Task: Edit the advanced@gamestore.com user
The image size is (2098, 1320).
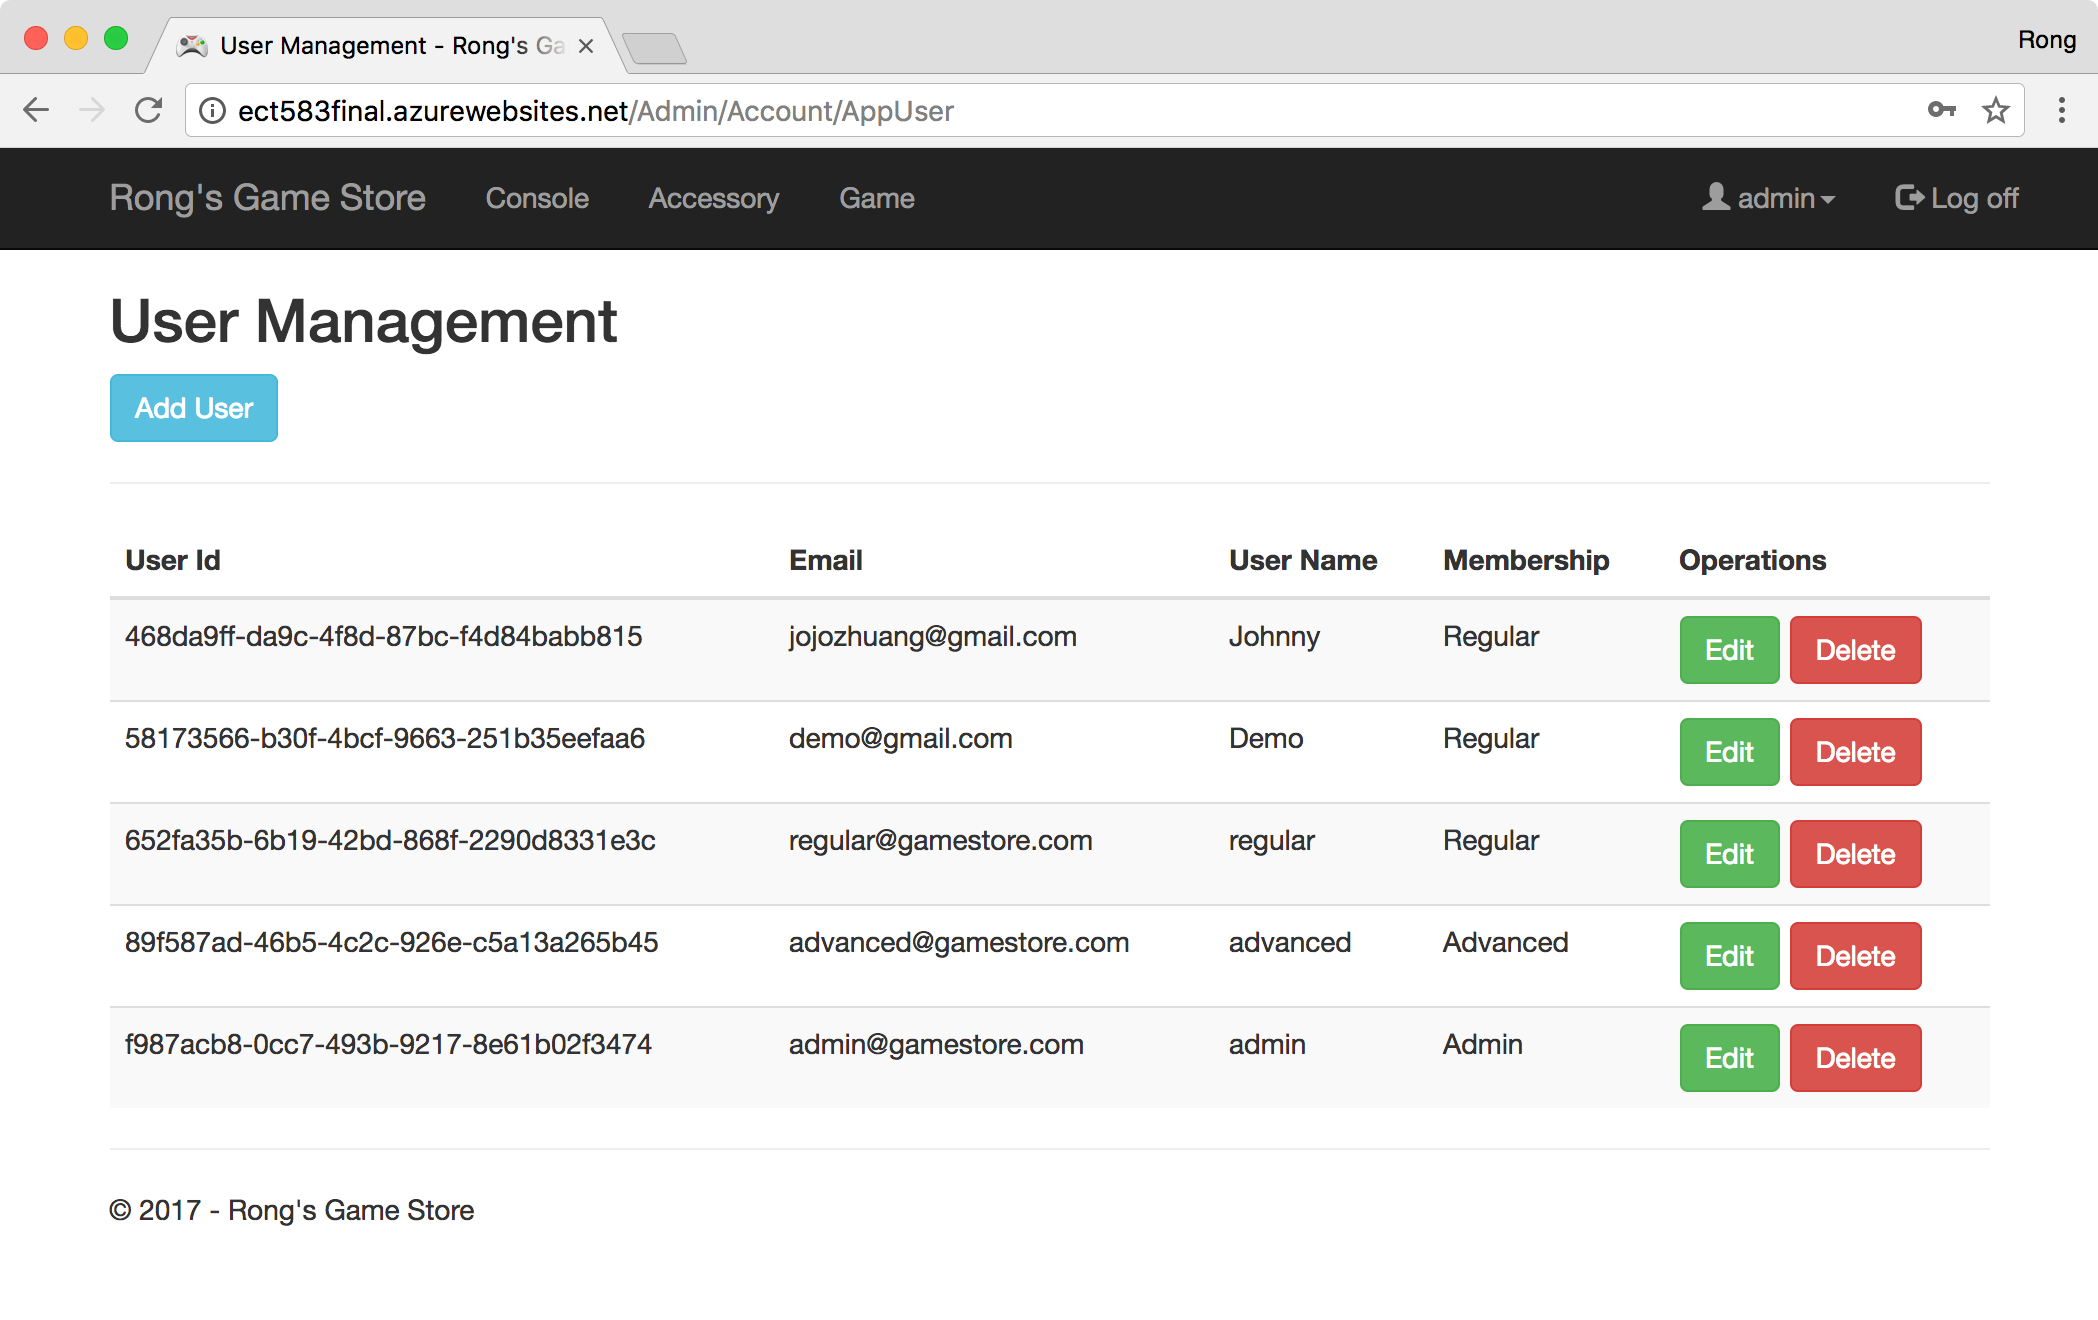Action: pyautogui.click(x=1729, y=956)
